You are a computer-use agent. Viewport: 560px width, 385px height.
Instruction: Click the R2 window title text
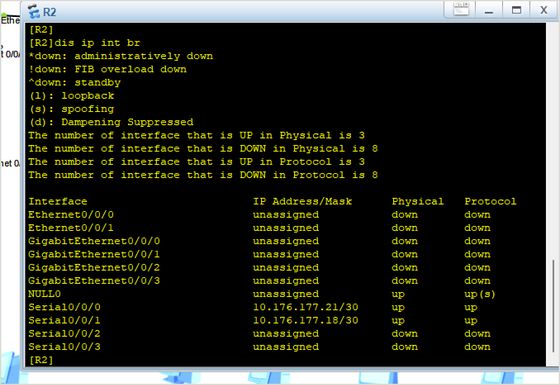point(50,12)
